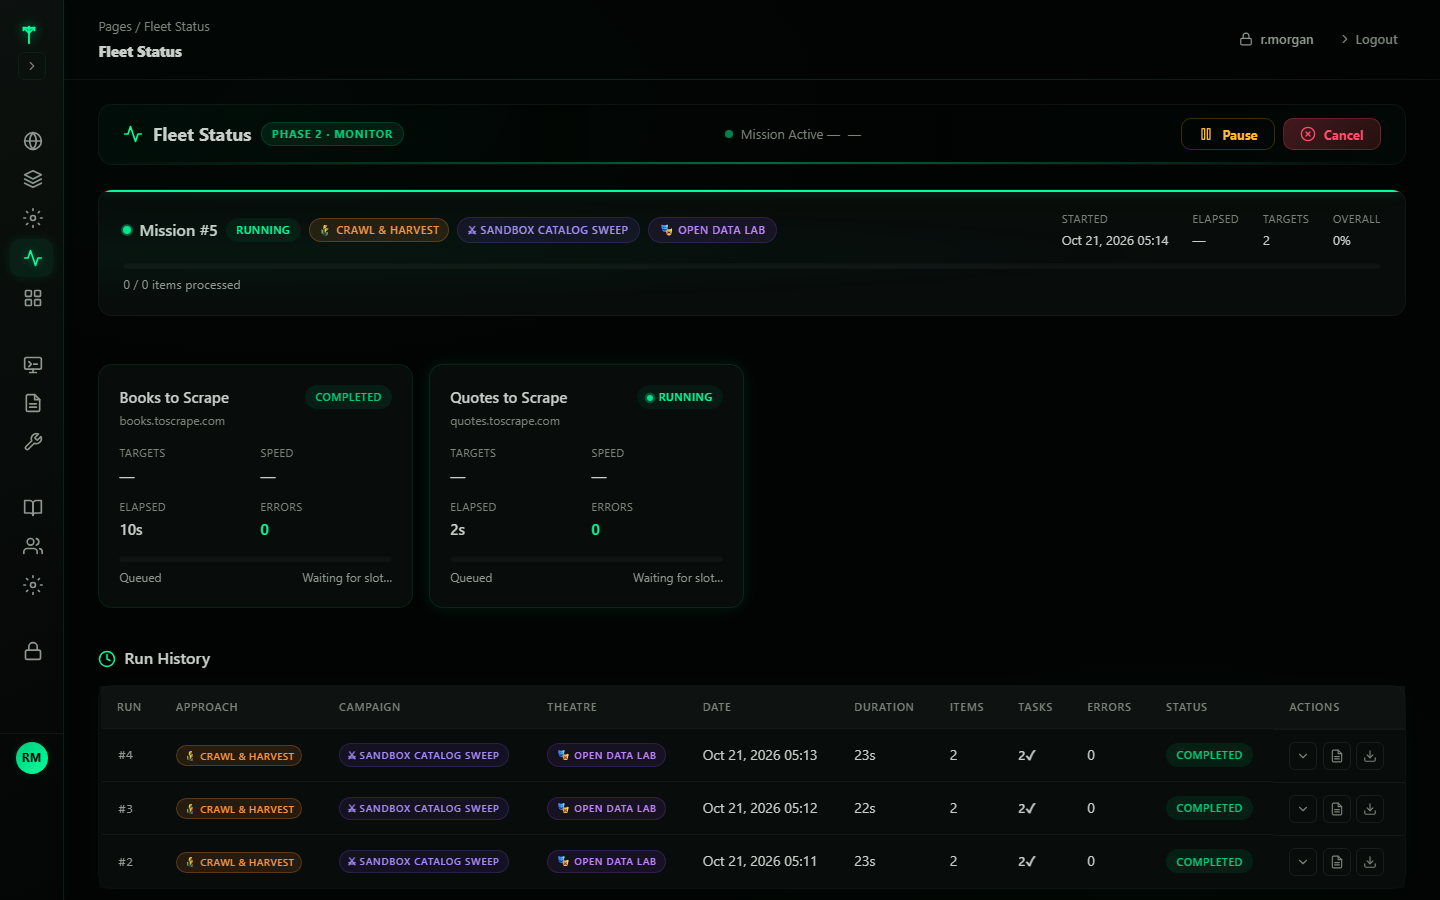View the report for run #2
The image size is (1440, 900).
tap(1337, 862)
